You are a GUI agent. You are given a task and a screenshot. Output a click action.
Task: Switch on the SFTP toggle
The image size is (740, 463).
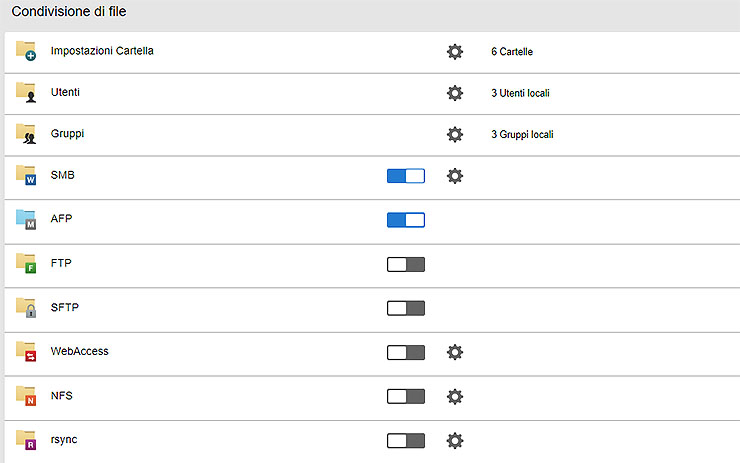(x=406, y=308)
